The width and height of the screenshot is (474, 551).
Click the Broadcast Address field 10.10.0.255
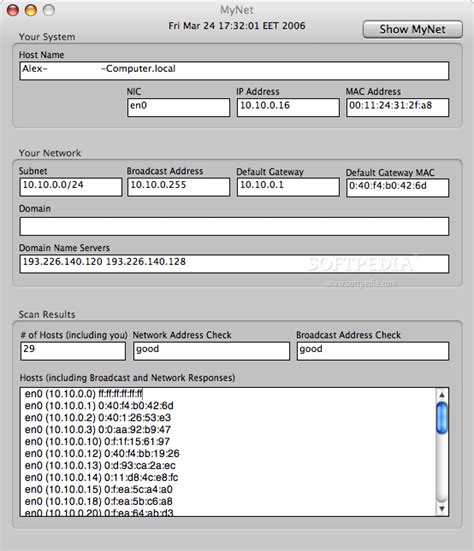(x=178, y=187)
